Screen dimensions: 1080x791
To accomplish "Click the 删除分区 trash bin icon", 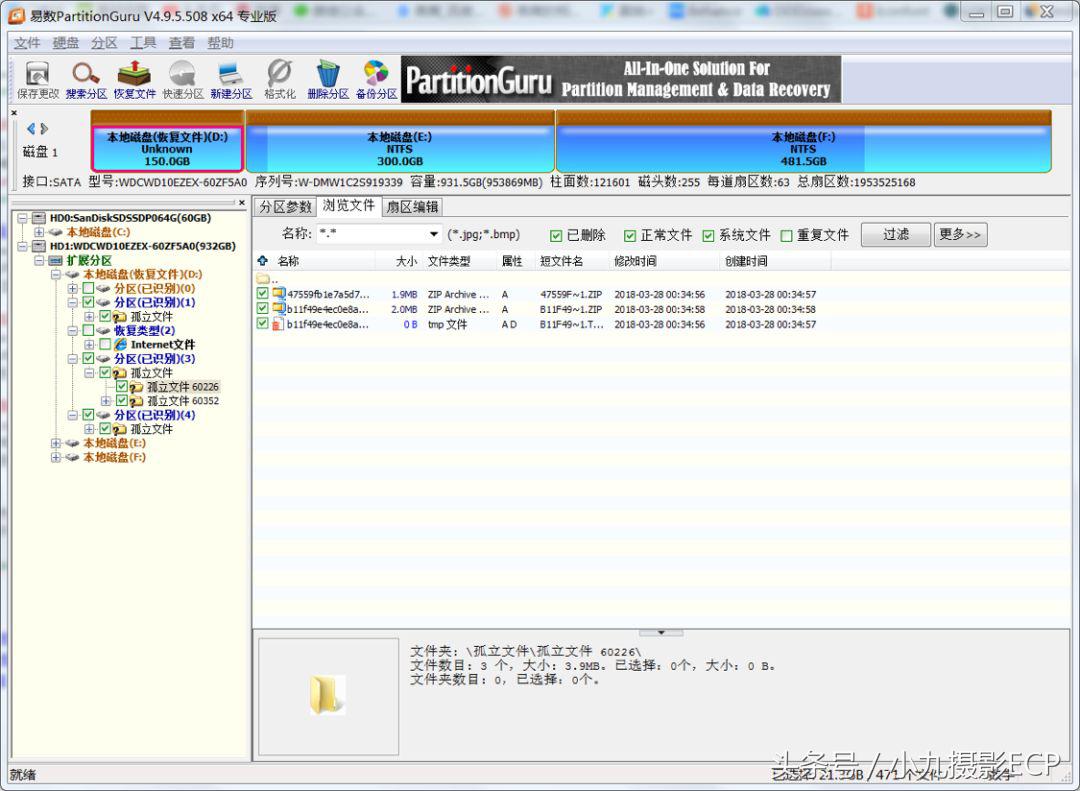I will (x=328, y=79).
